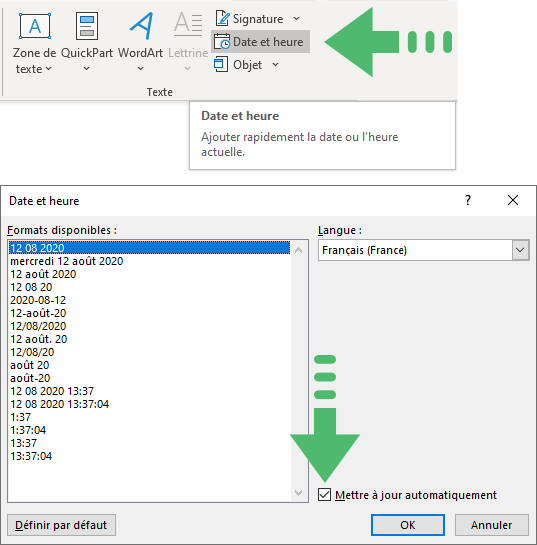Click the Date et heure calendar icon
The image size is (537, 545).
(221, 41)
